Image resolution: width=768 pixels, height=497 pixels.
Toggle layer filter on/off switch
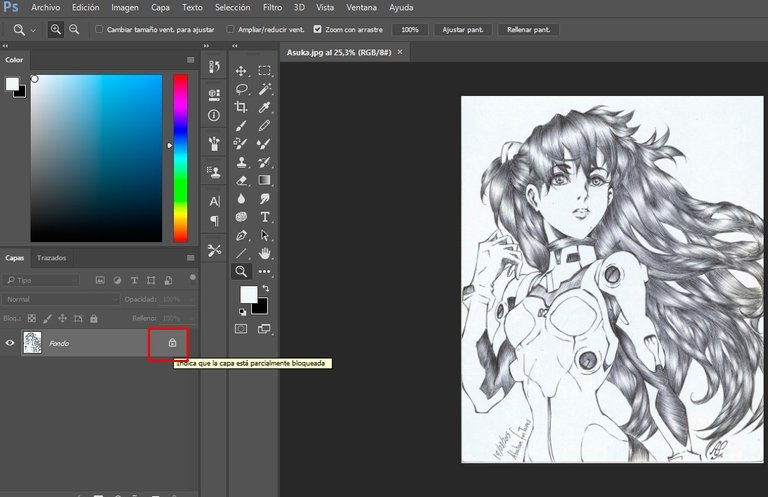pyautogui.click(x=193, y=278)
